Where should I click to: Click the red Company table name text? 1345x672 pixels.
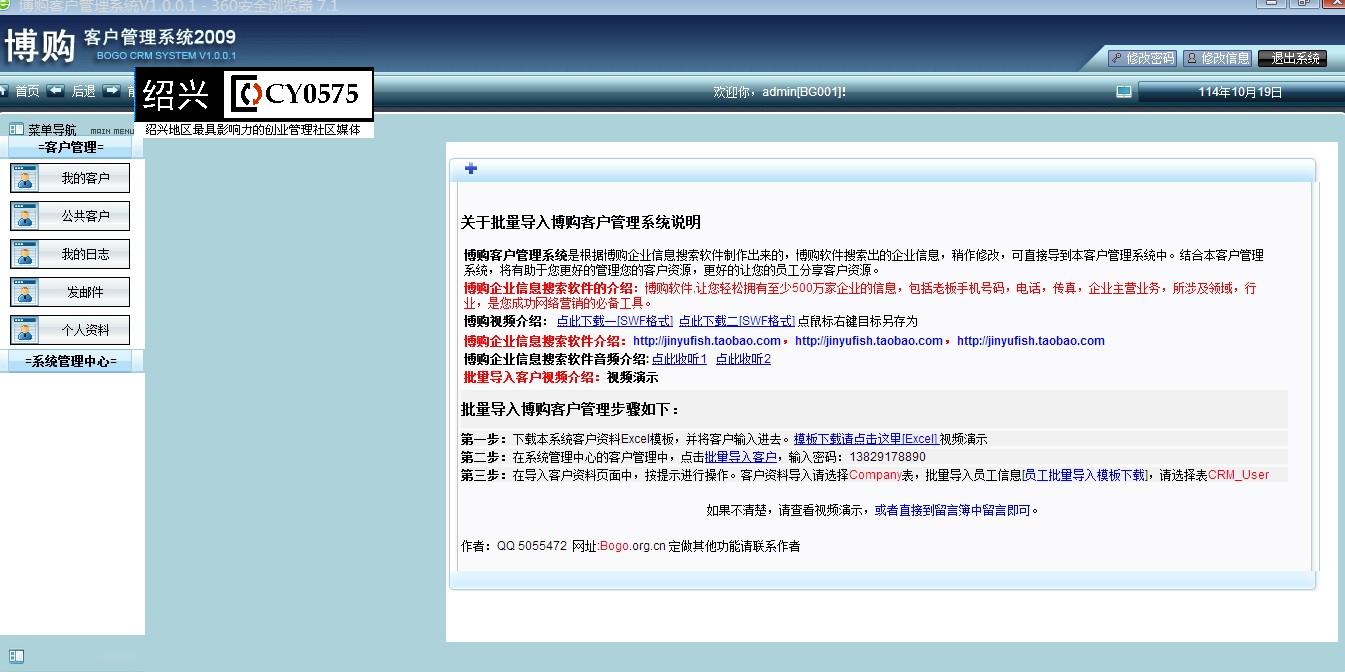tap(875, 475)
